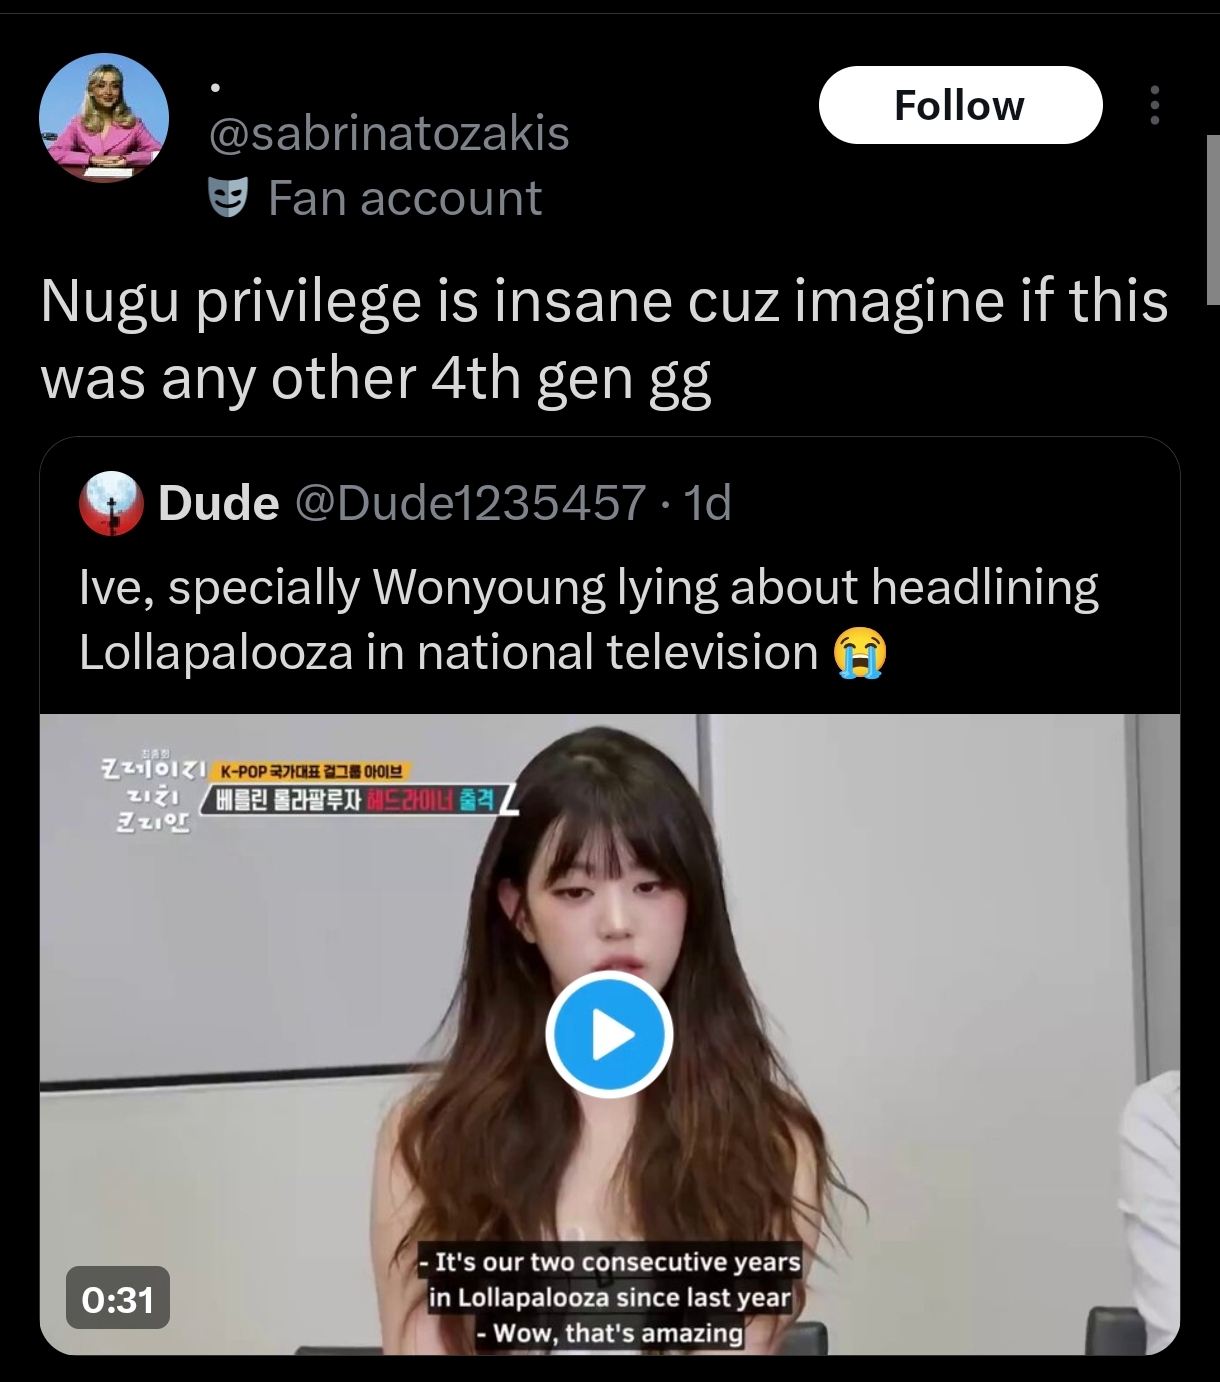Click the crying emoji in the quoted tweet
The height and width of the screenshot is (1382, 1220).
860,654
